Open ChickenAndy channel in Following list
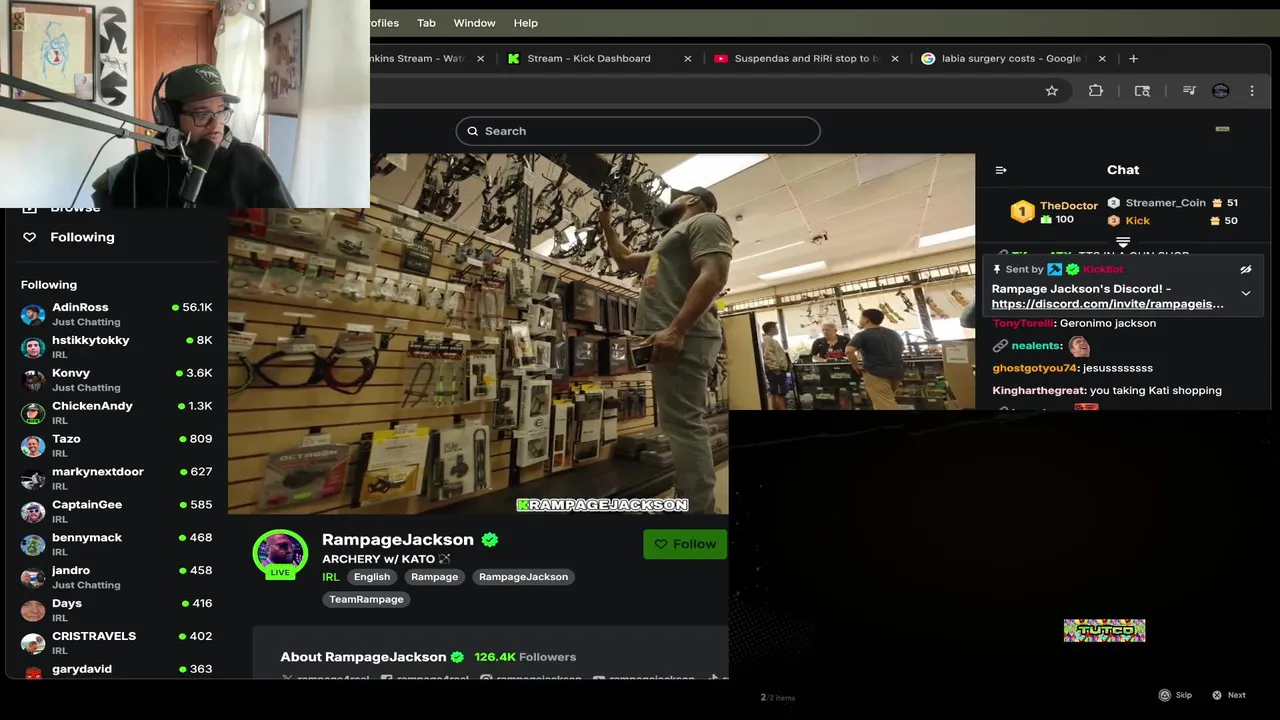Screen dimensions: 1280x720 click(116, 413)
